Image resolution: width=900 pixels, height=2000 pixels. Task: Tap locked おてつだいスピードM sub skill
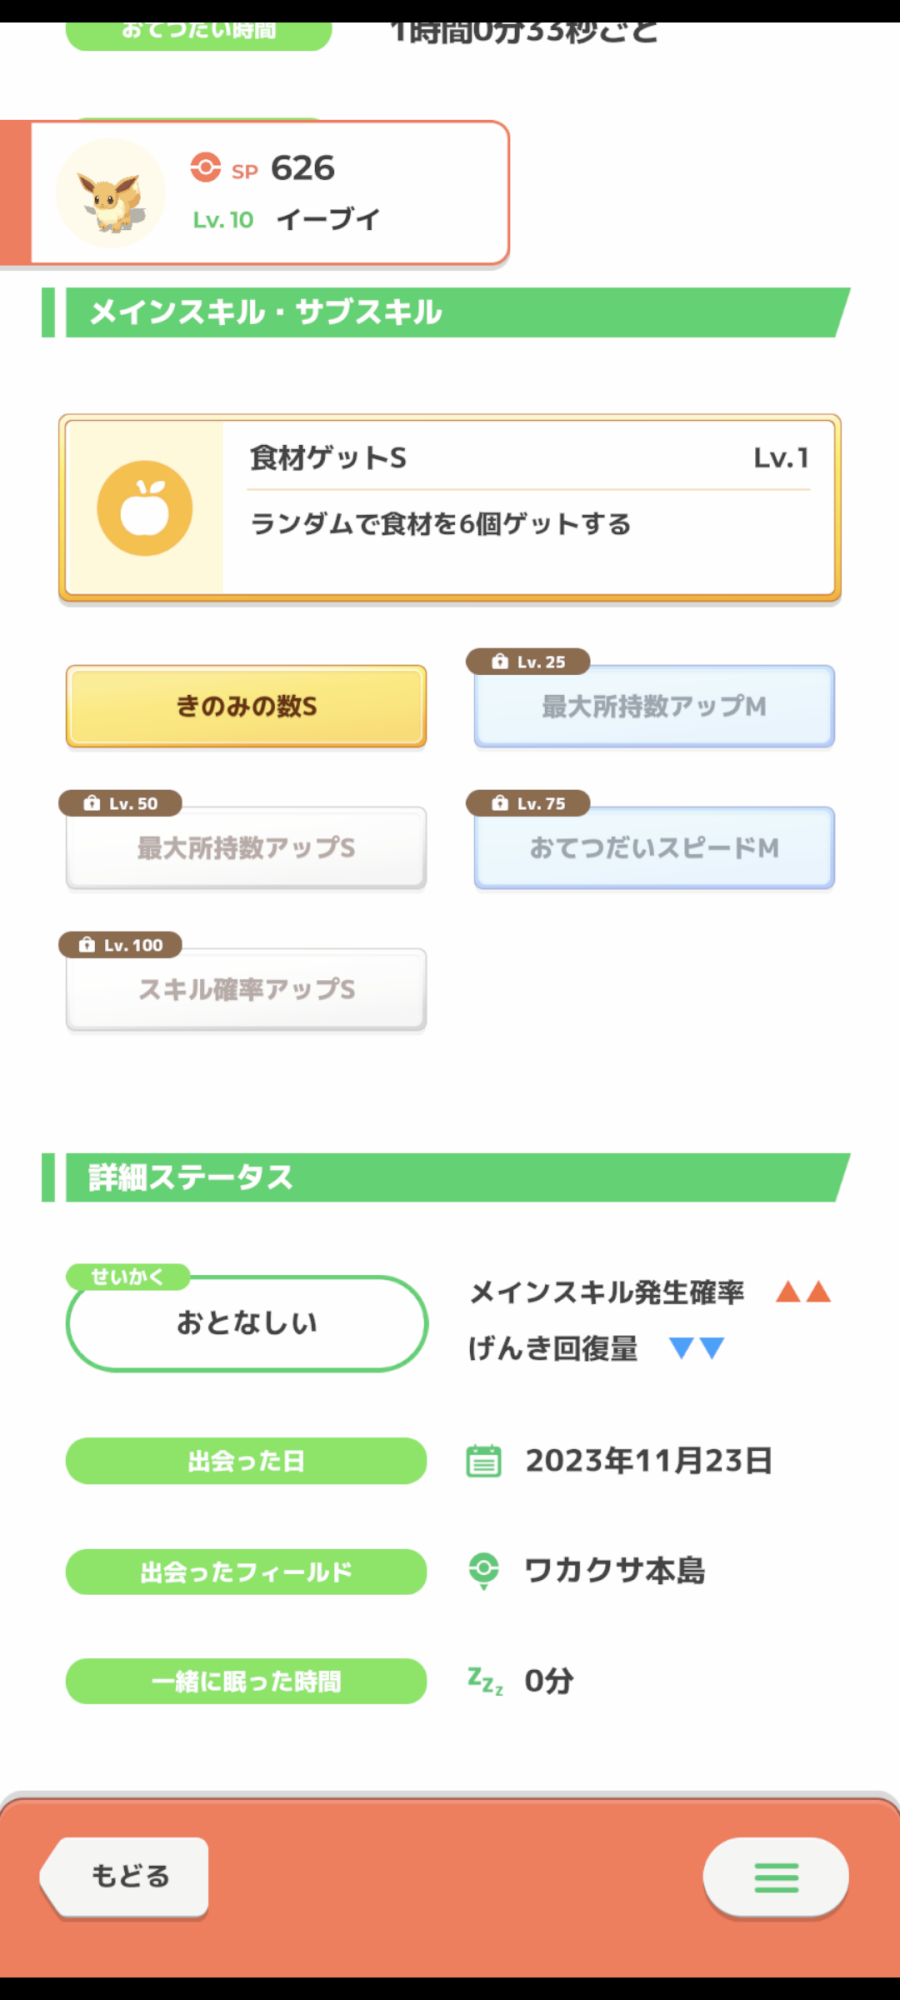(654, 848)
